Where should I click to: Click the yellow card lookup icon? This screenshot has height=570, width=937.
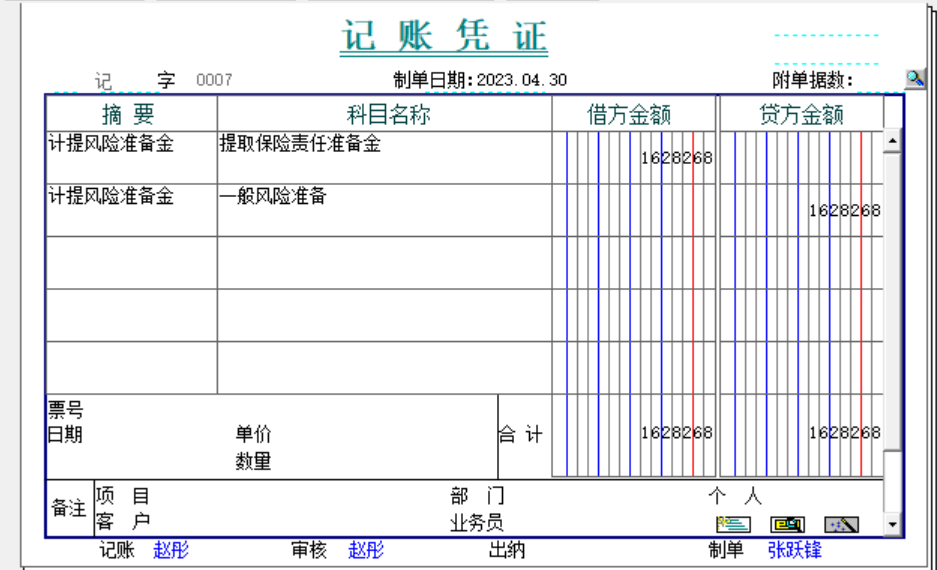coord(787,524)
